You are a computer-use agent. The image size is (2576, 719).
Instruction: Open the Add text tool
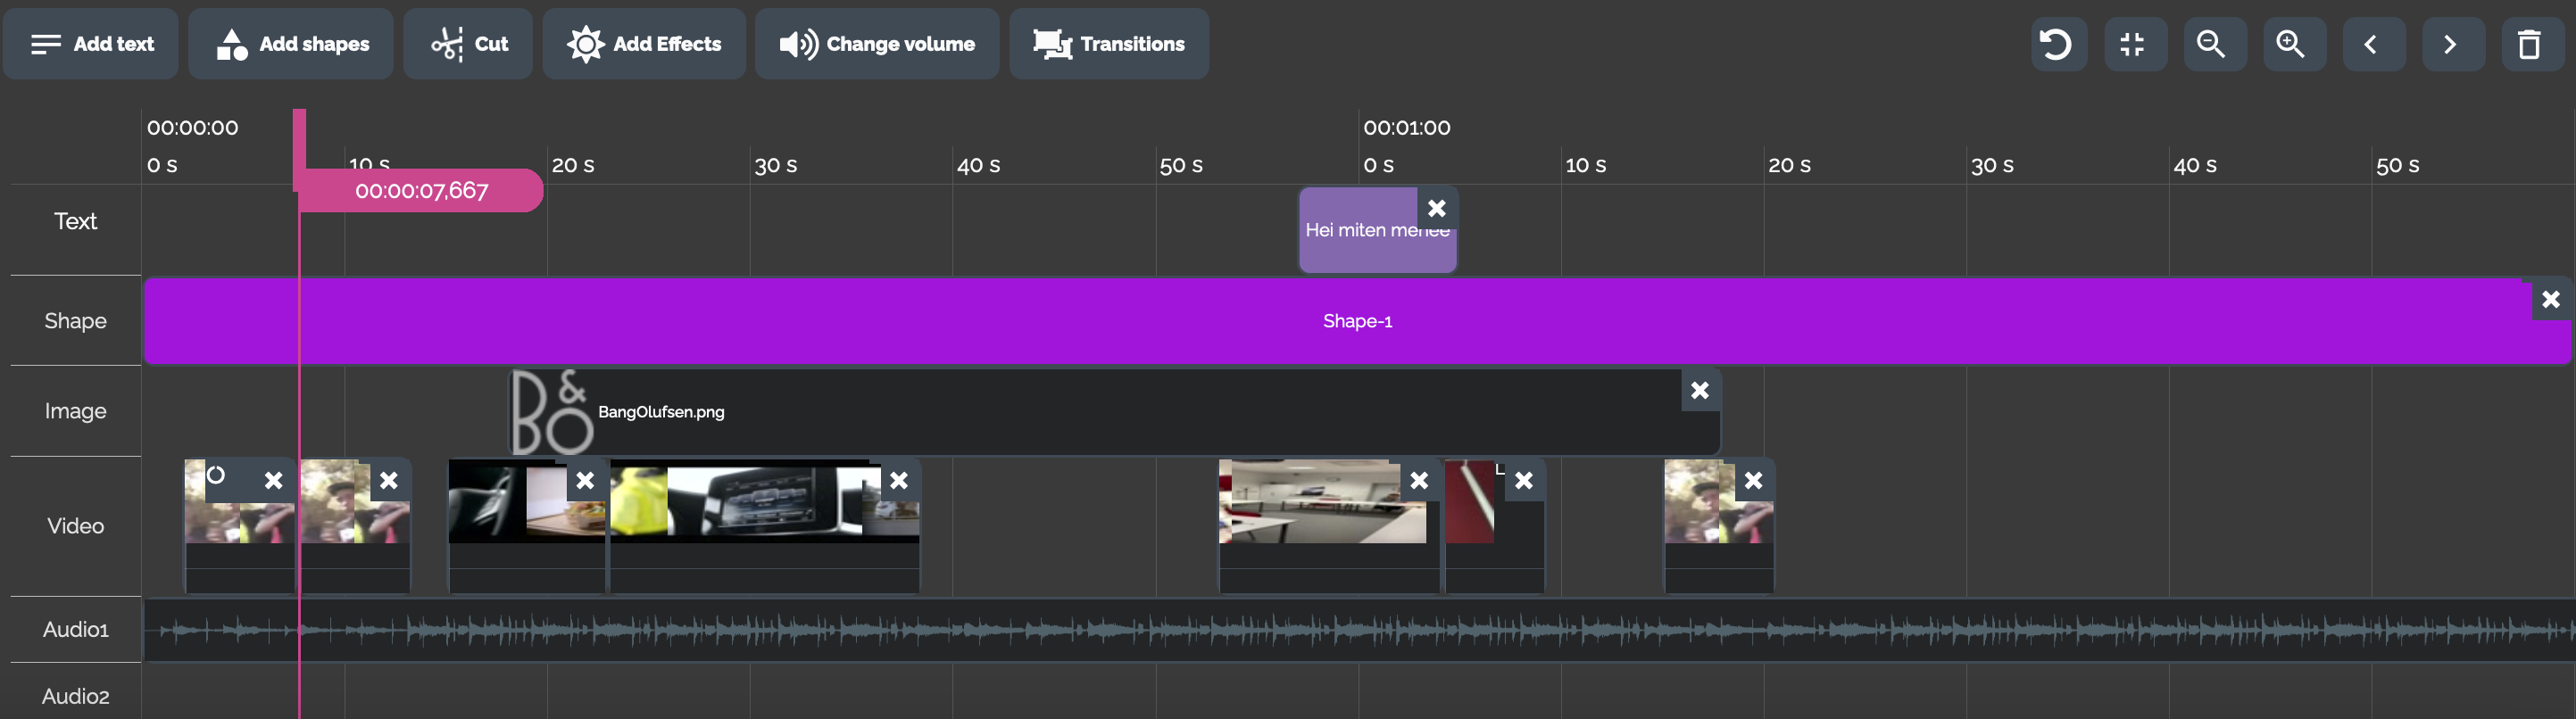coord(91,44)
